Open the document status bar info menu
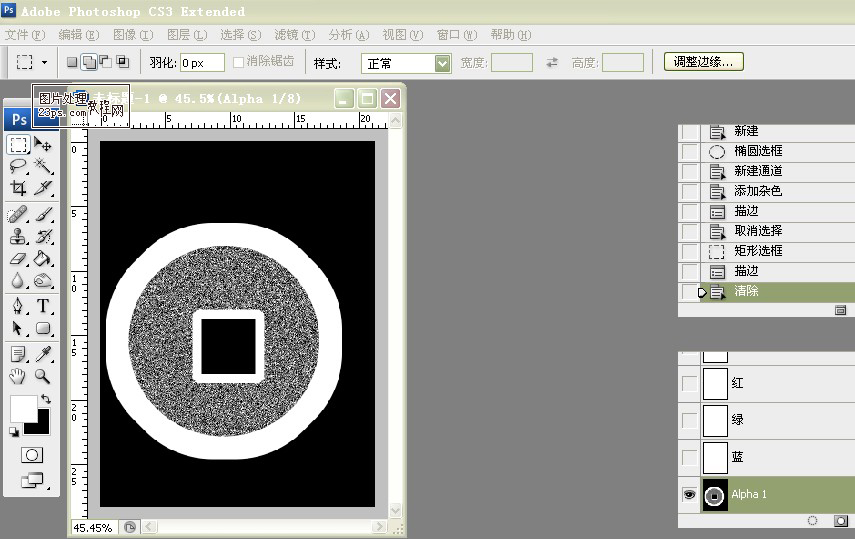The image size is (855, 539). point(130,527)
